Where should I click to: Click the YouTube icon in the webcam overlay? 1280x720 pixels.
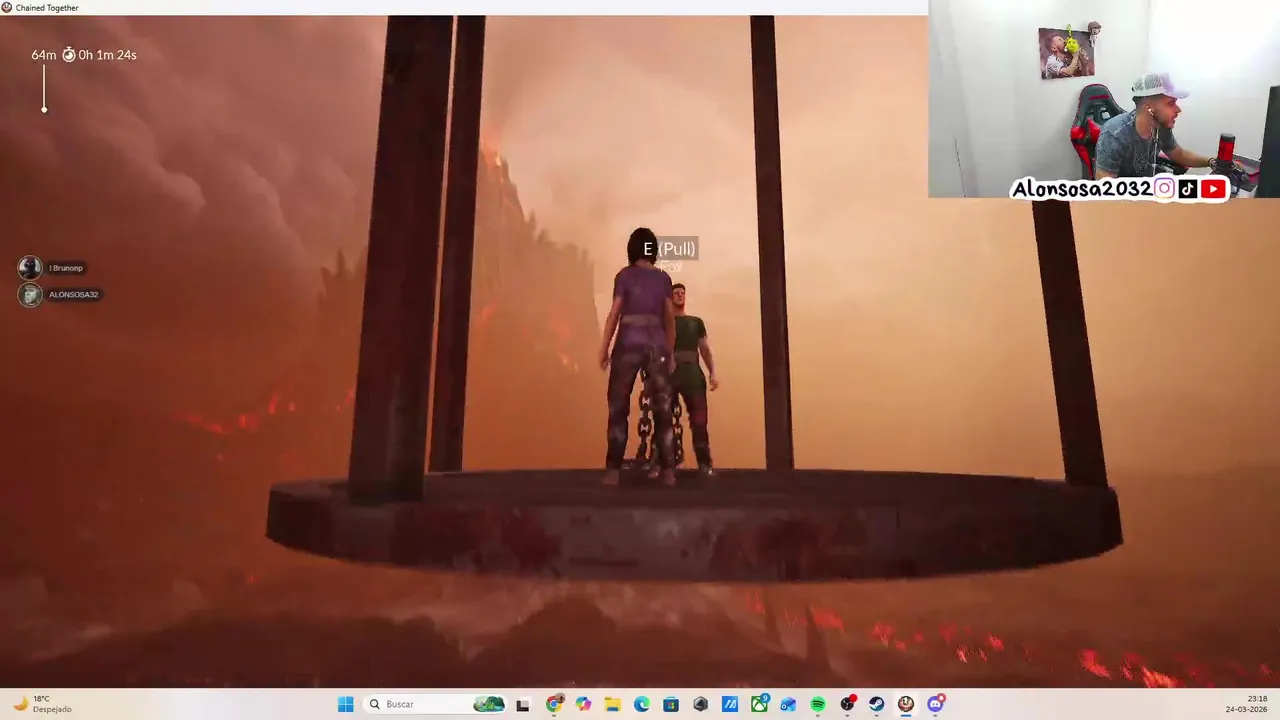[x=1213, y=189]
